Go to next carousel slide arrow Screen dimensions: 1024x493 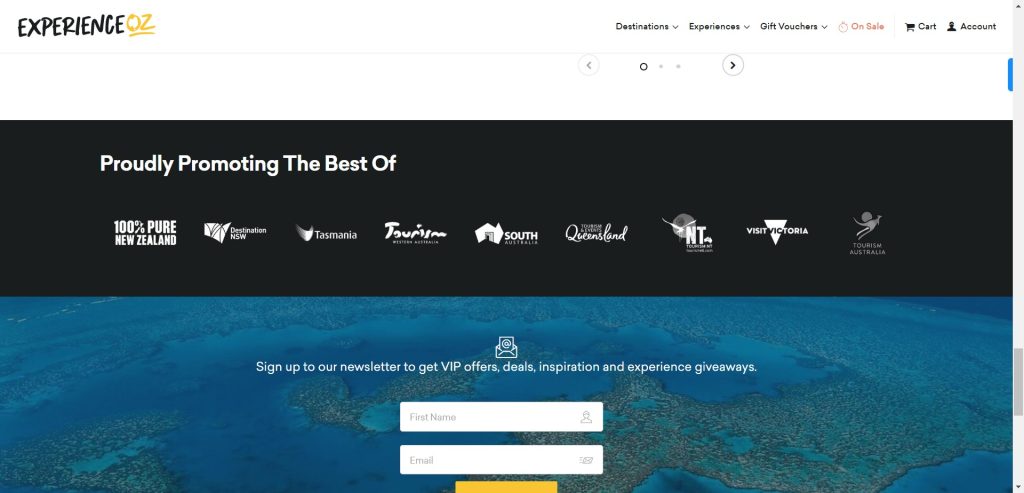(733, 65)
